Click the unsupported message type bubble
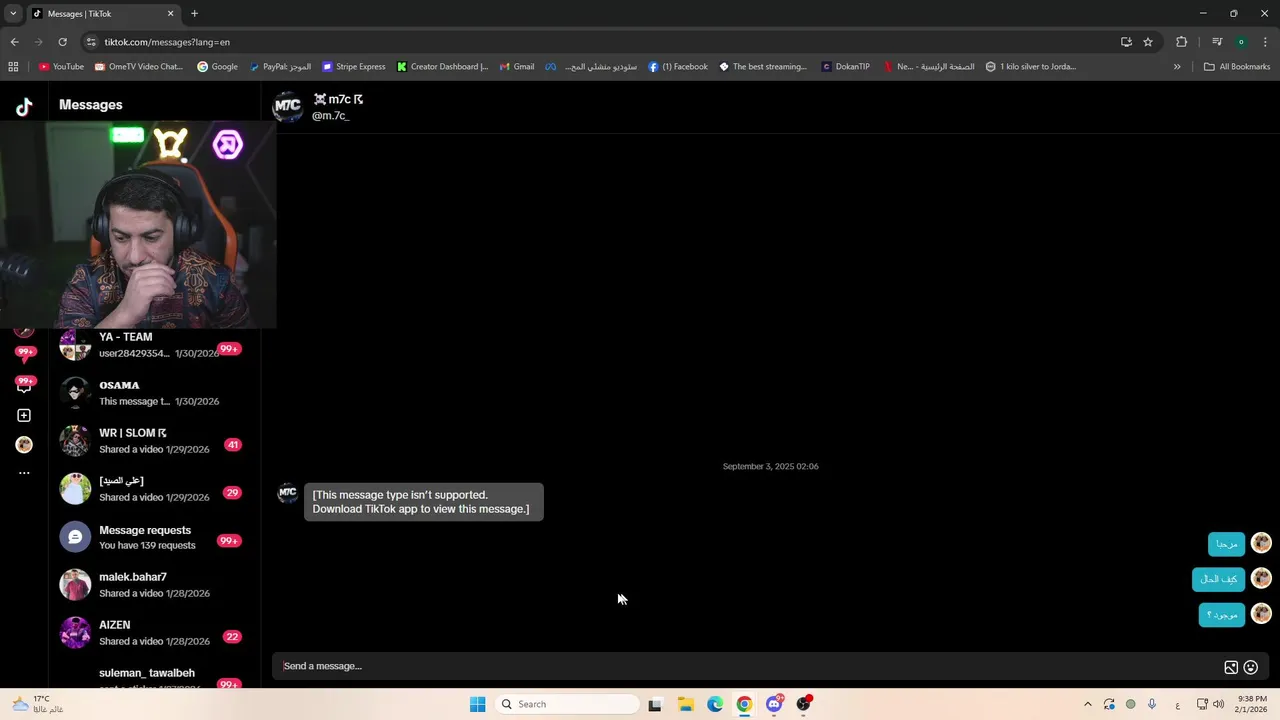Image resolution: width=1280 pixels, height=720 pixels. (x=423, y=502)
